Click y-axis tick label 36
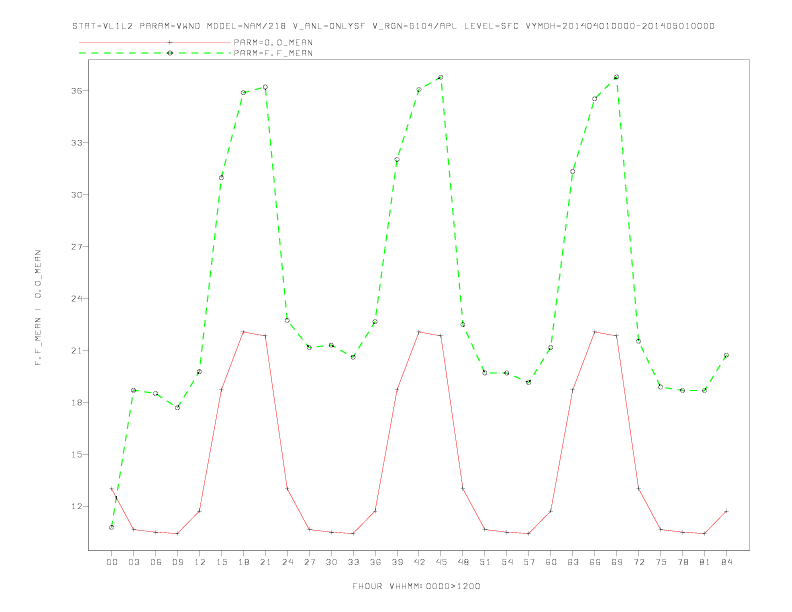 pos(77,91)
